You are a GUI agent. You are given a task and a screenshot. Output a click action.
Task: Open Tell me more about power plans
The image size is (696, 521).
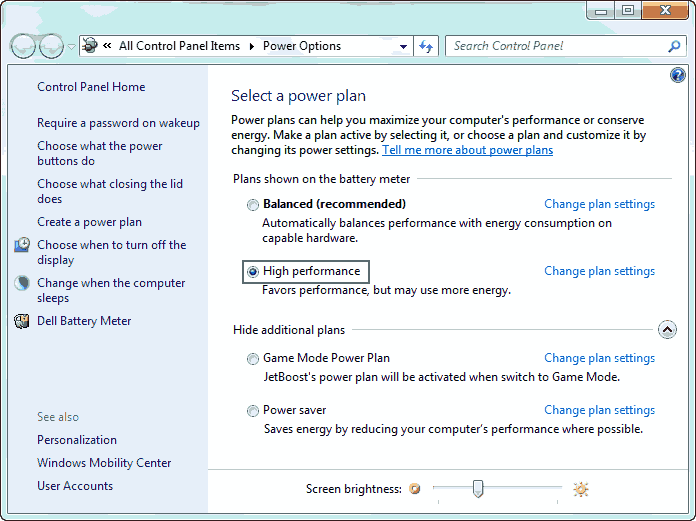tap(467, 150)
